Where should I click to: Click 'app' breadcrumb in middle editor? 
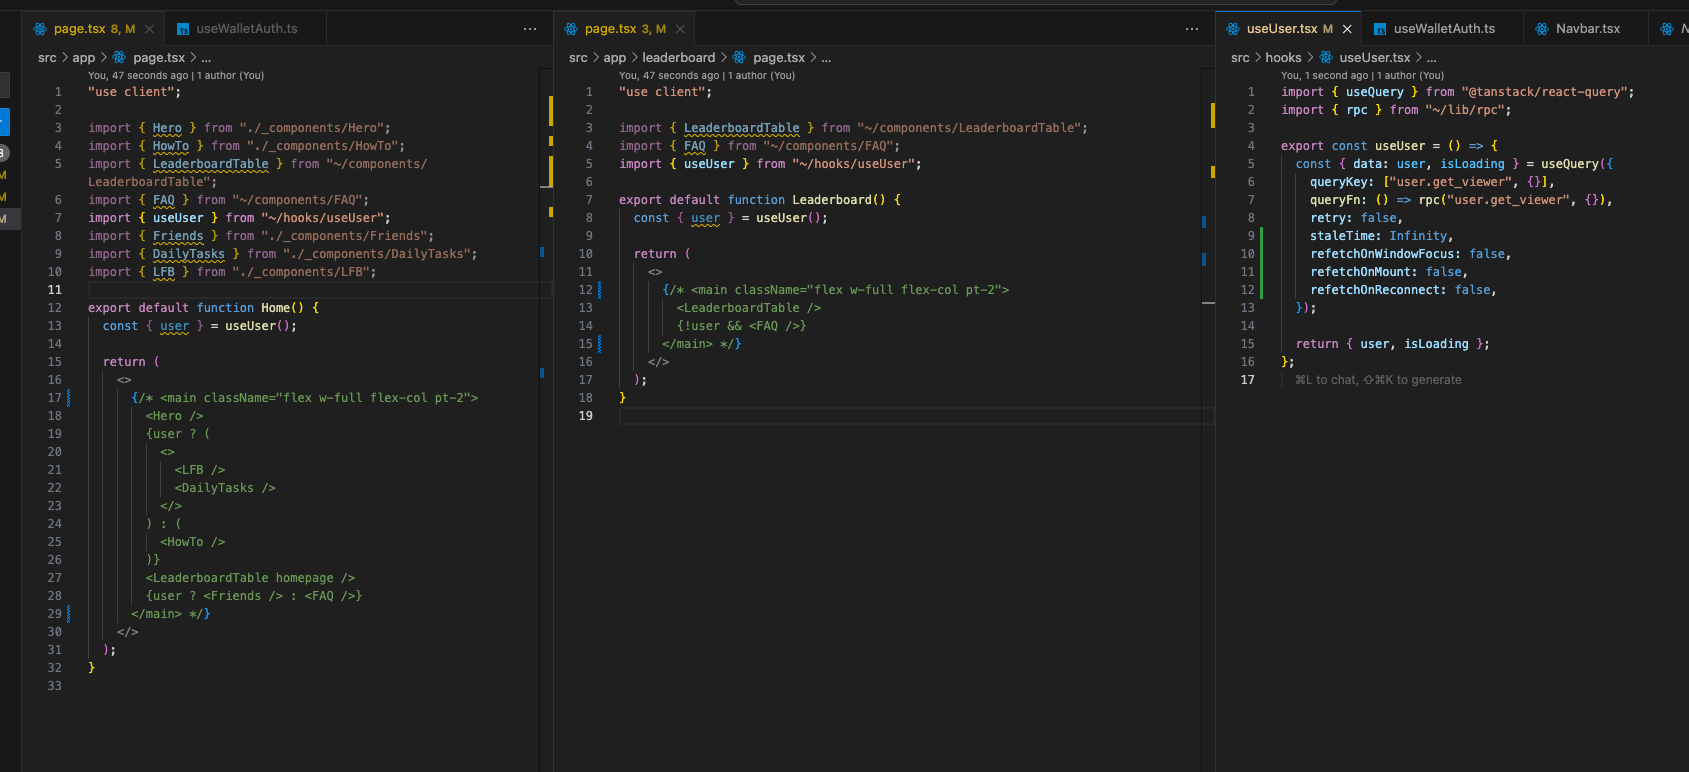pyautogui.click(x=615, y=58)
